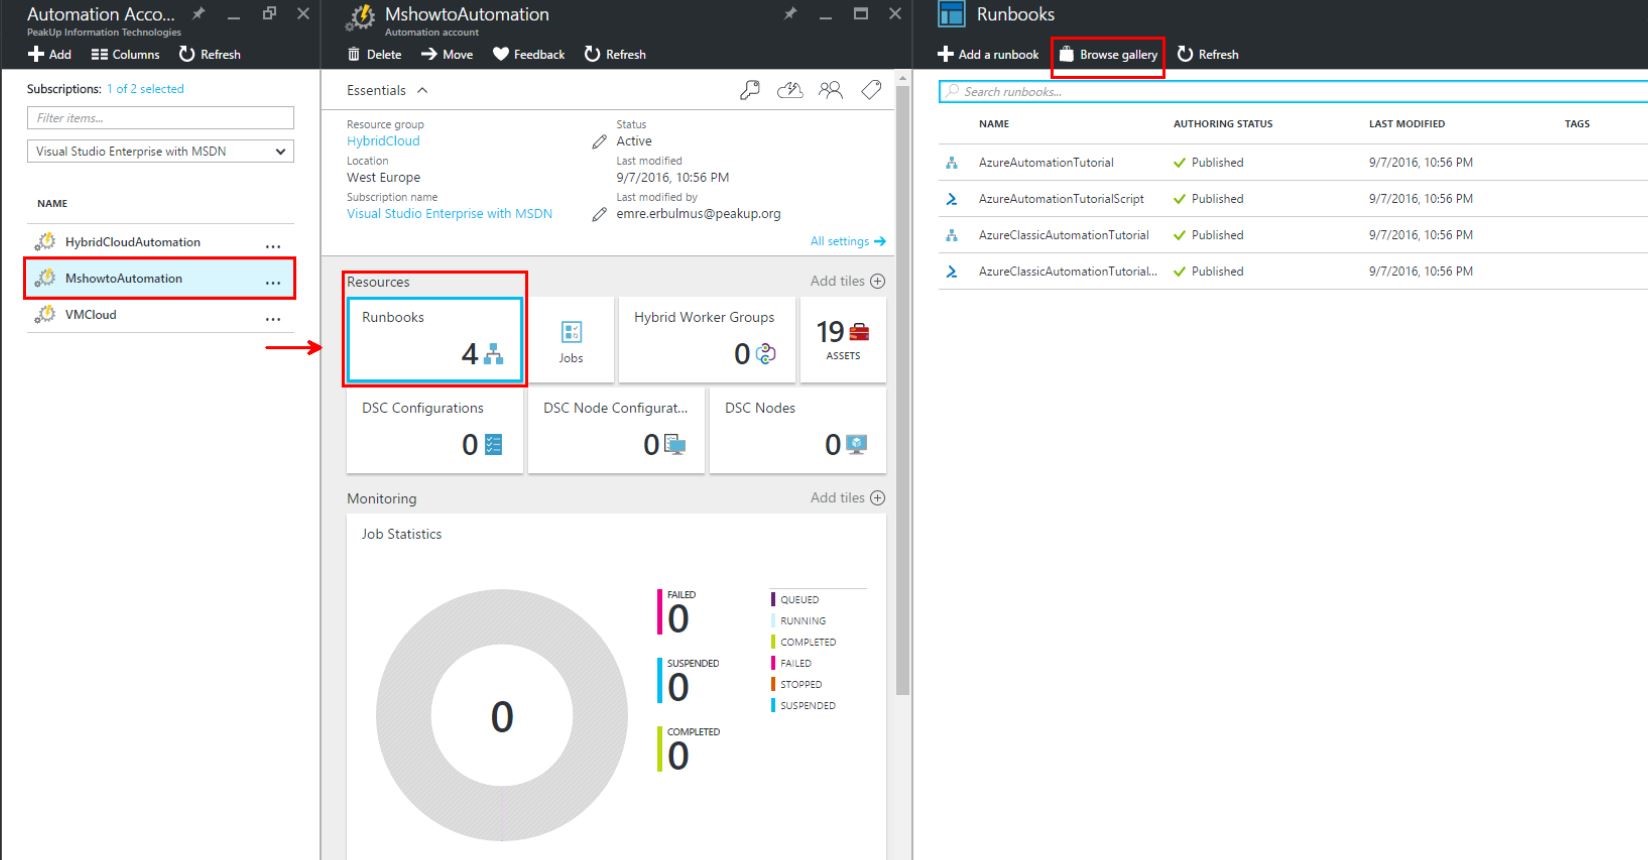Click Add tiles in the Monitoring section
This screenshot has height=860, width=1648.
tap(848, 498)
